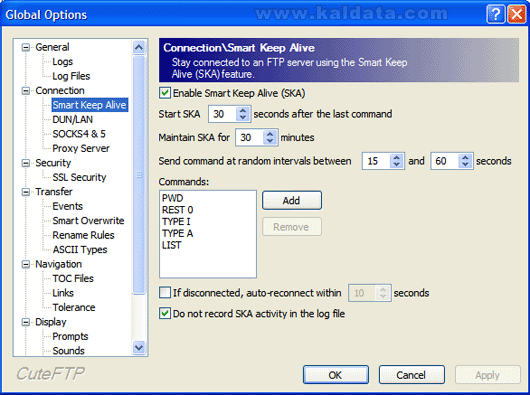The width and height of the screenshot is (530, 395).
Task: Open SSL Security settings
Action: pyautogui.click(x=79, y=177)
